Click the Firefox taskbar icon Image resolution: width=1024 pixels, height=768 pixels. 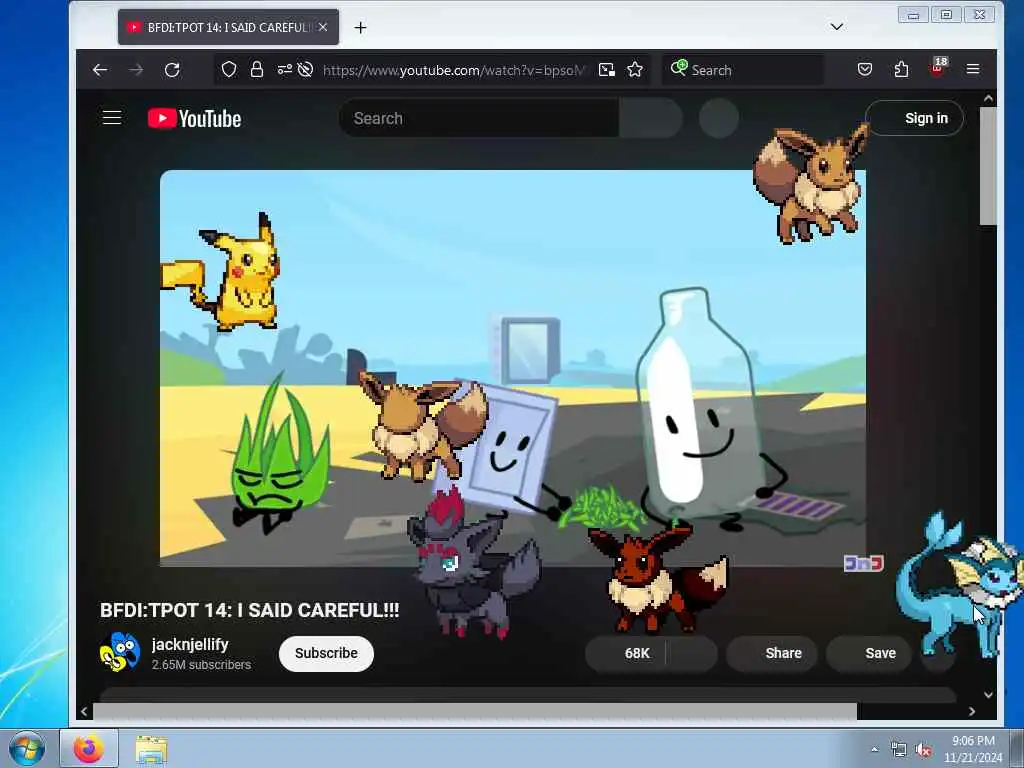tap(89, 748)
